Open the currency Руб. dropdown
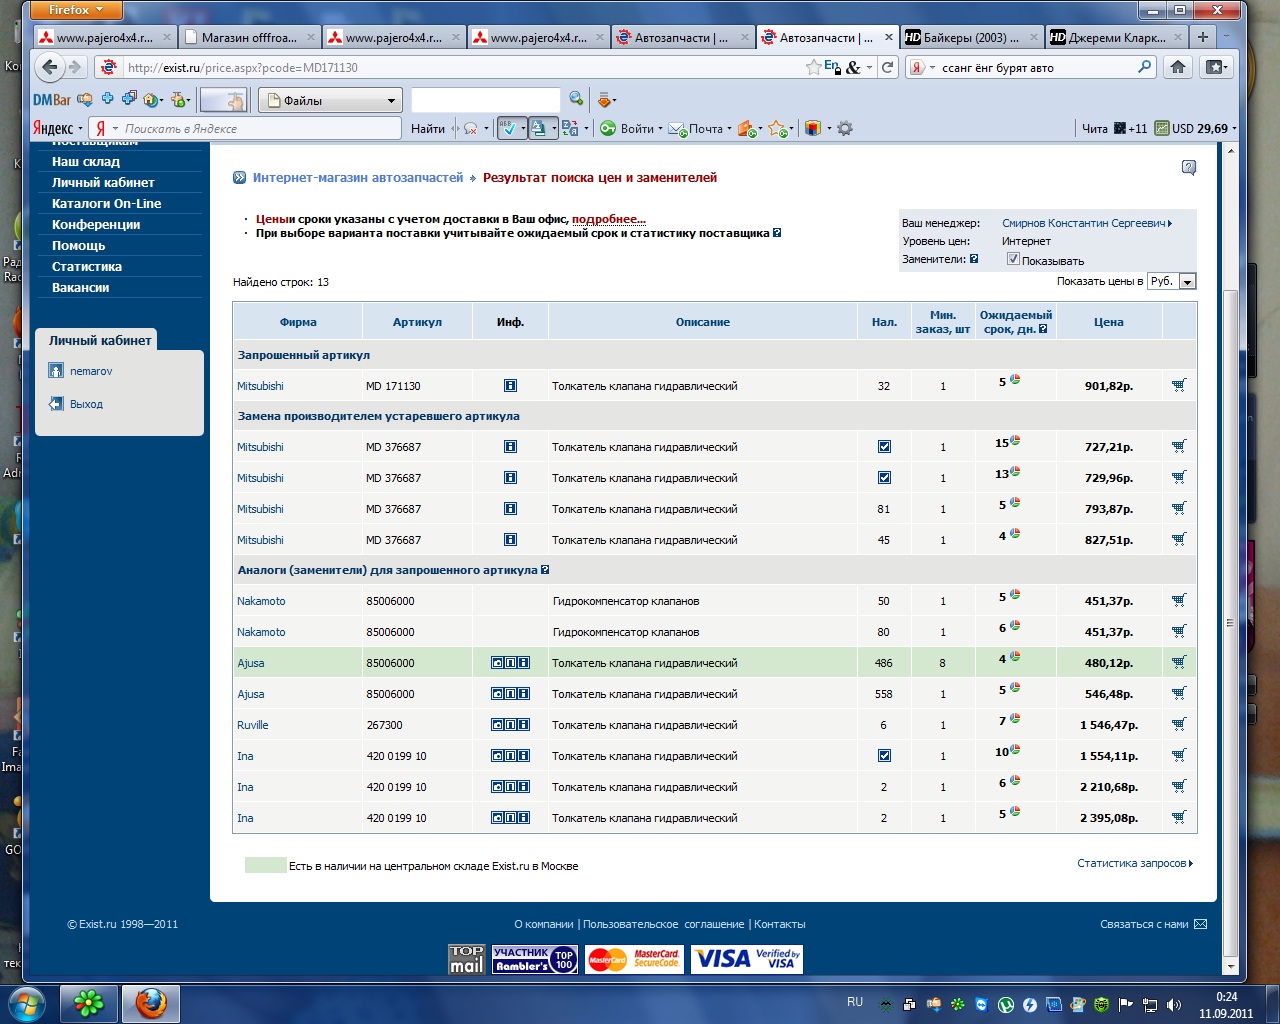This screenshot has height=1024, width=1280. [1171, 282]
